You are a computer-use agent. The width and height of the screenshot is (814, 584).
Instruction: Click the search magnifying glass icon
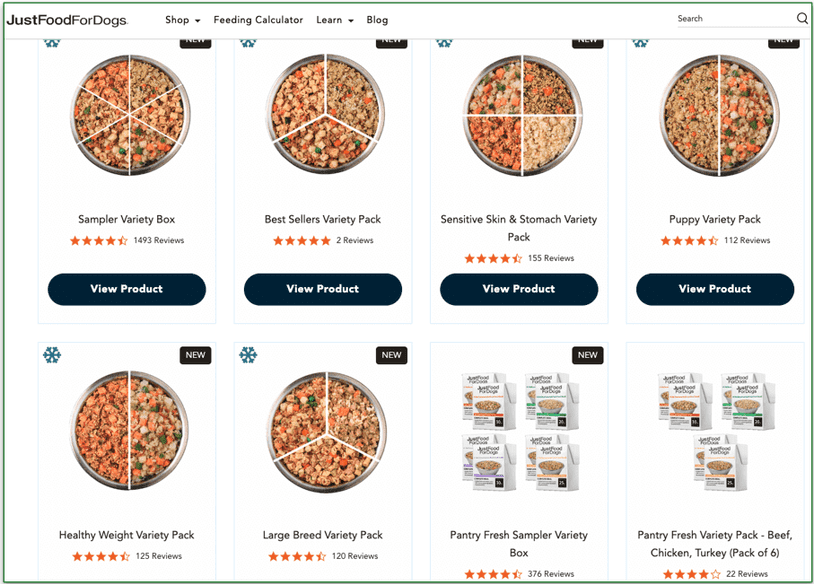[x=801, y=18]
